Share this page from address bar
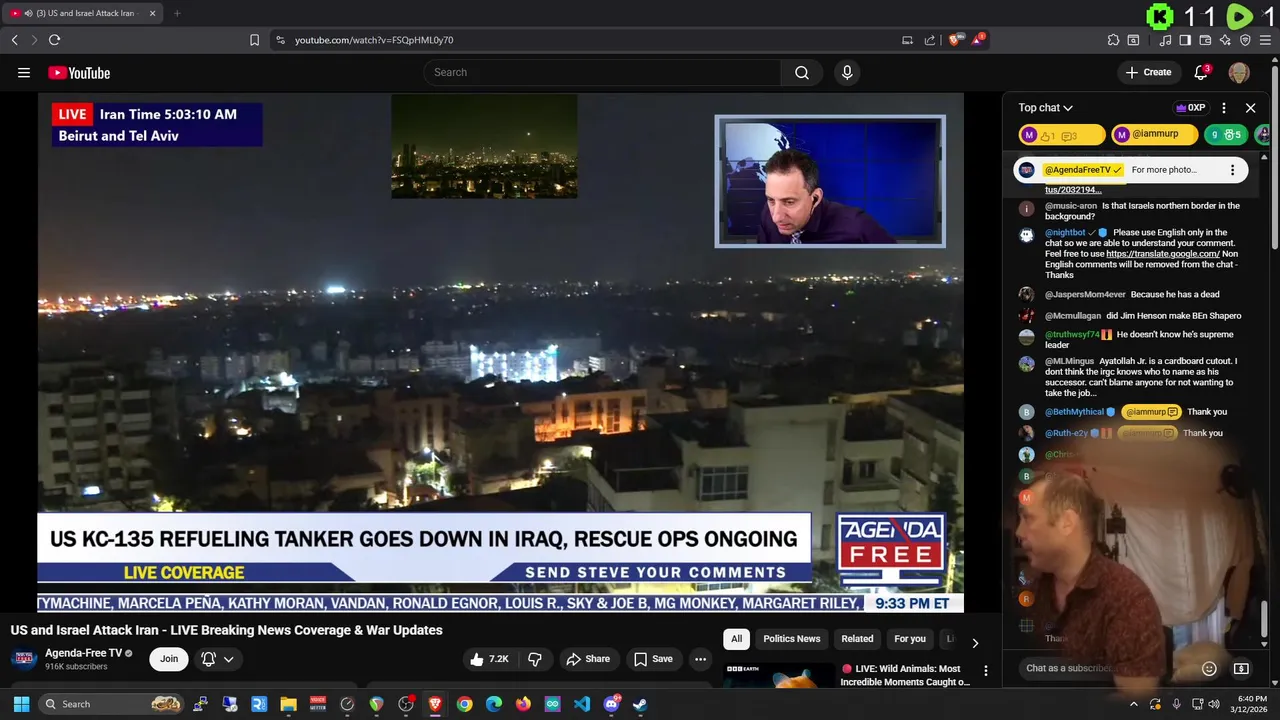Screen dimensions: 1280x720 tap(930, 40)
